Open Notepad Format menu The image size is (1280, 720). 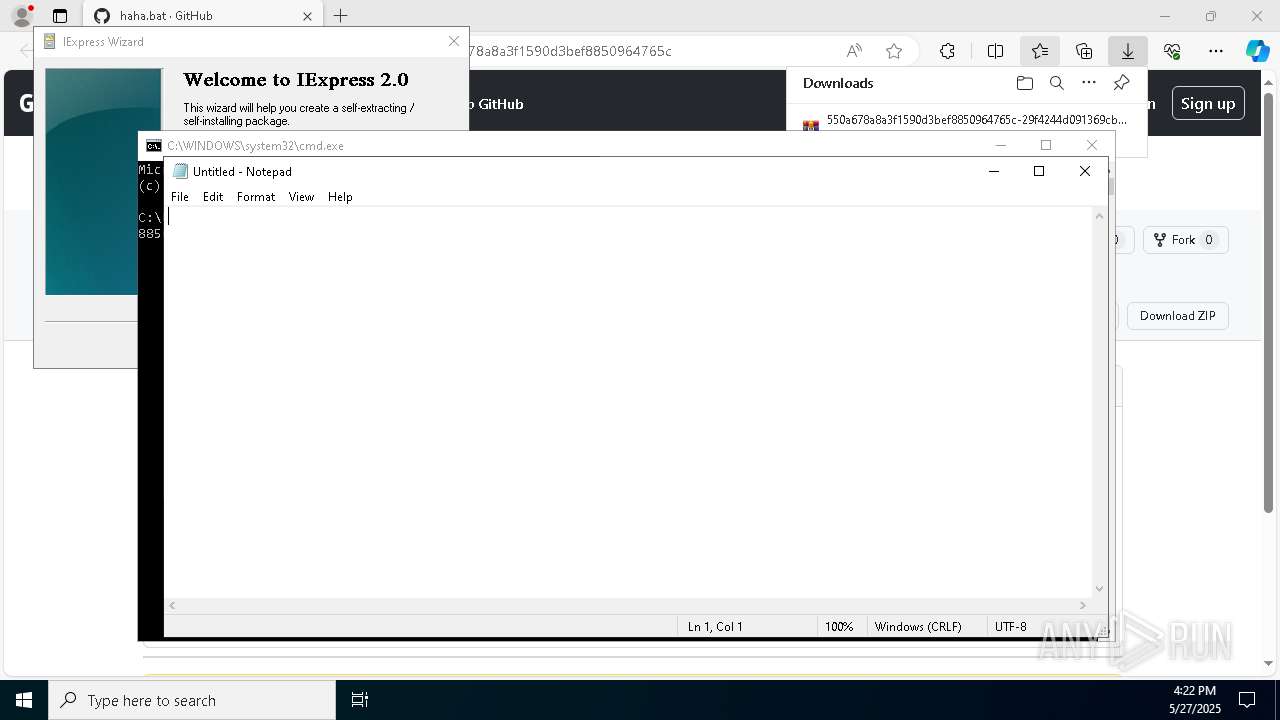(x=256, y=197)
